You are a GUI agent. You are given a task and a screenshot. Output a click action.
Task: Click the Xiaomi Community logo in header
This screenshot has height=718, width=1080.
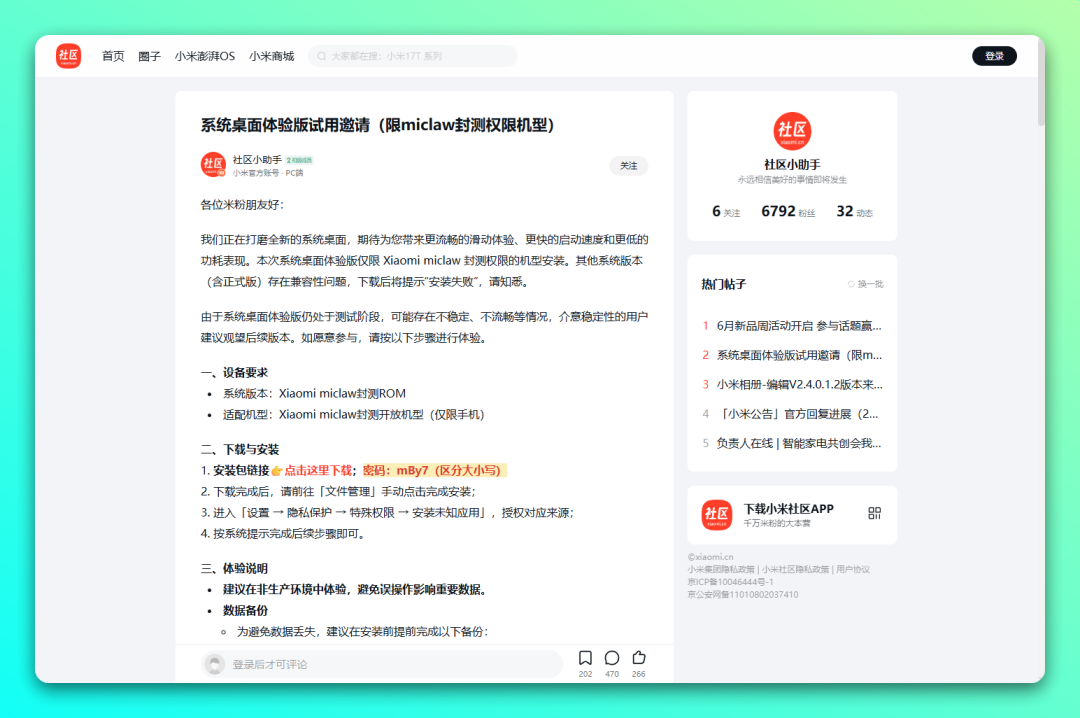tap(68, 56)
